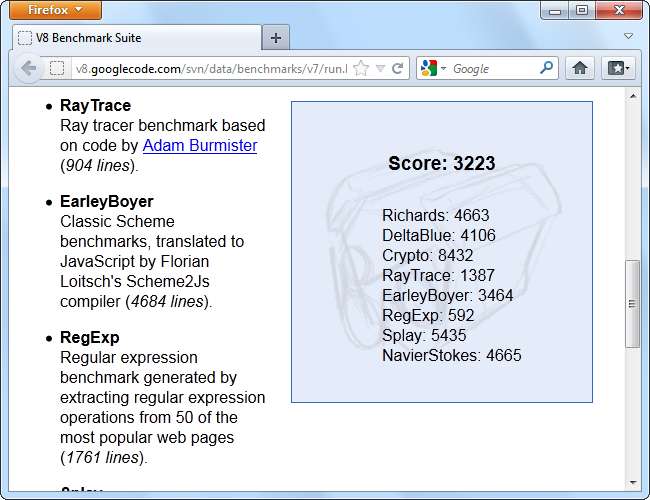
Task: Click the magnifying glass search icon
Action: [546, 69]
